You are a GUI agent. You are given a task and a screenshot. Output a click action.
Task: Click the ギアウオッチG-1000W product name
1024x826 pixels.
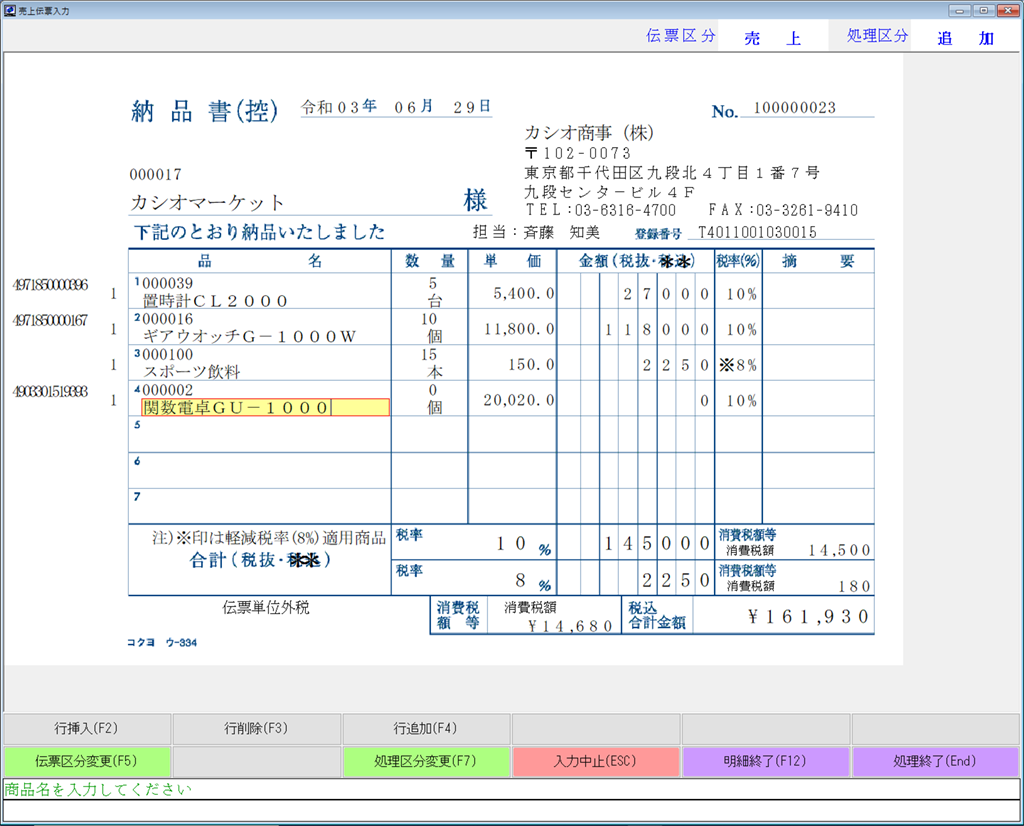click(x=250, y=336)
